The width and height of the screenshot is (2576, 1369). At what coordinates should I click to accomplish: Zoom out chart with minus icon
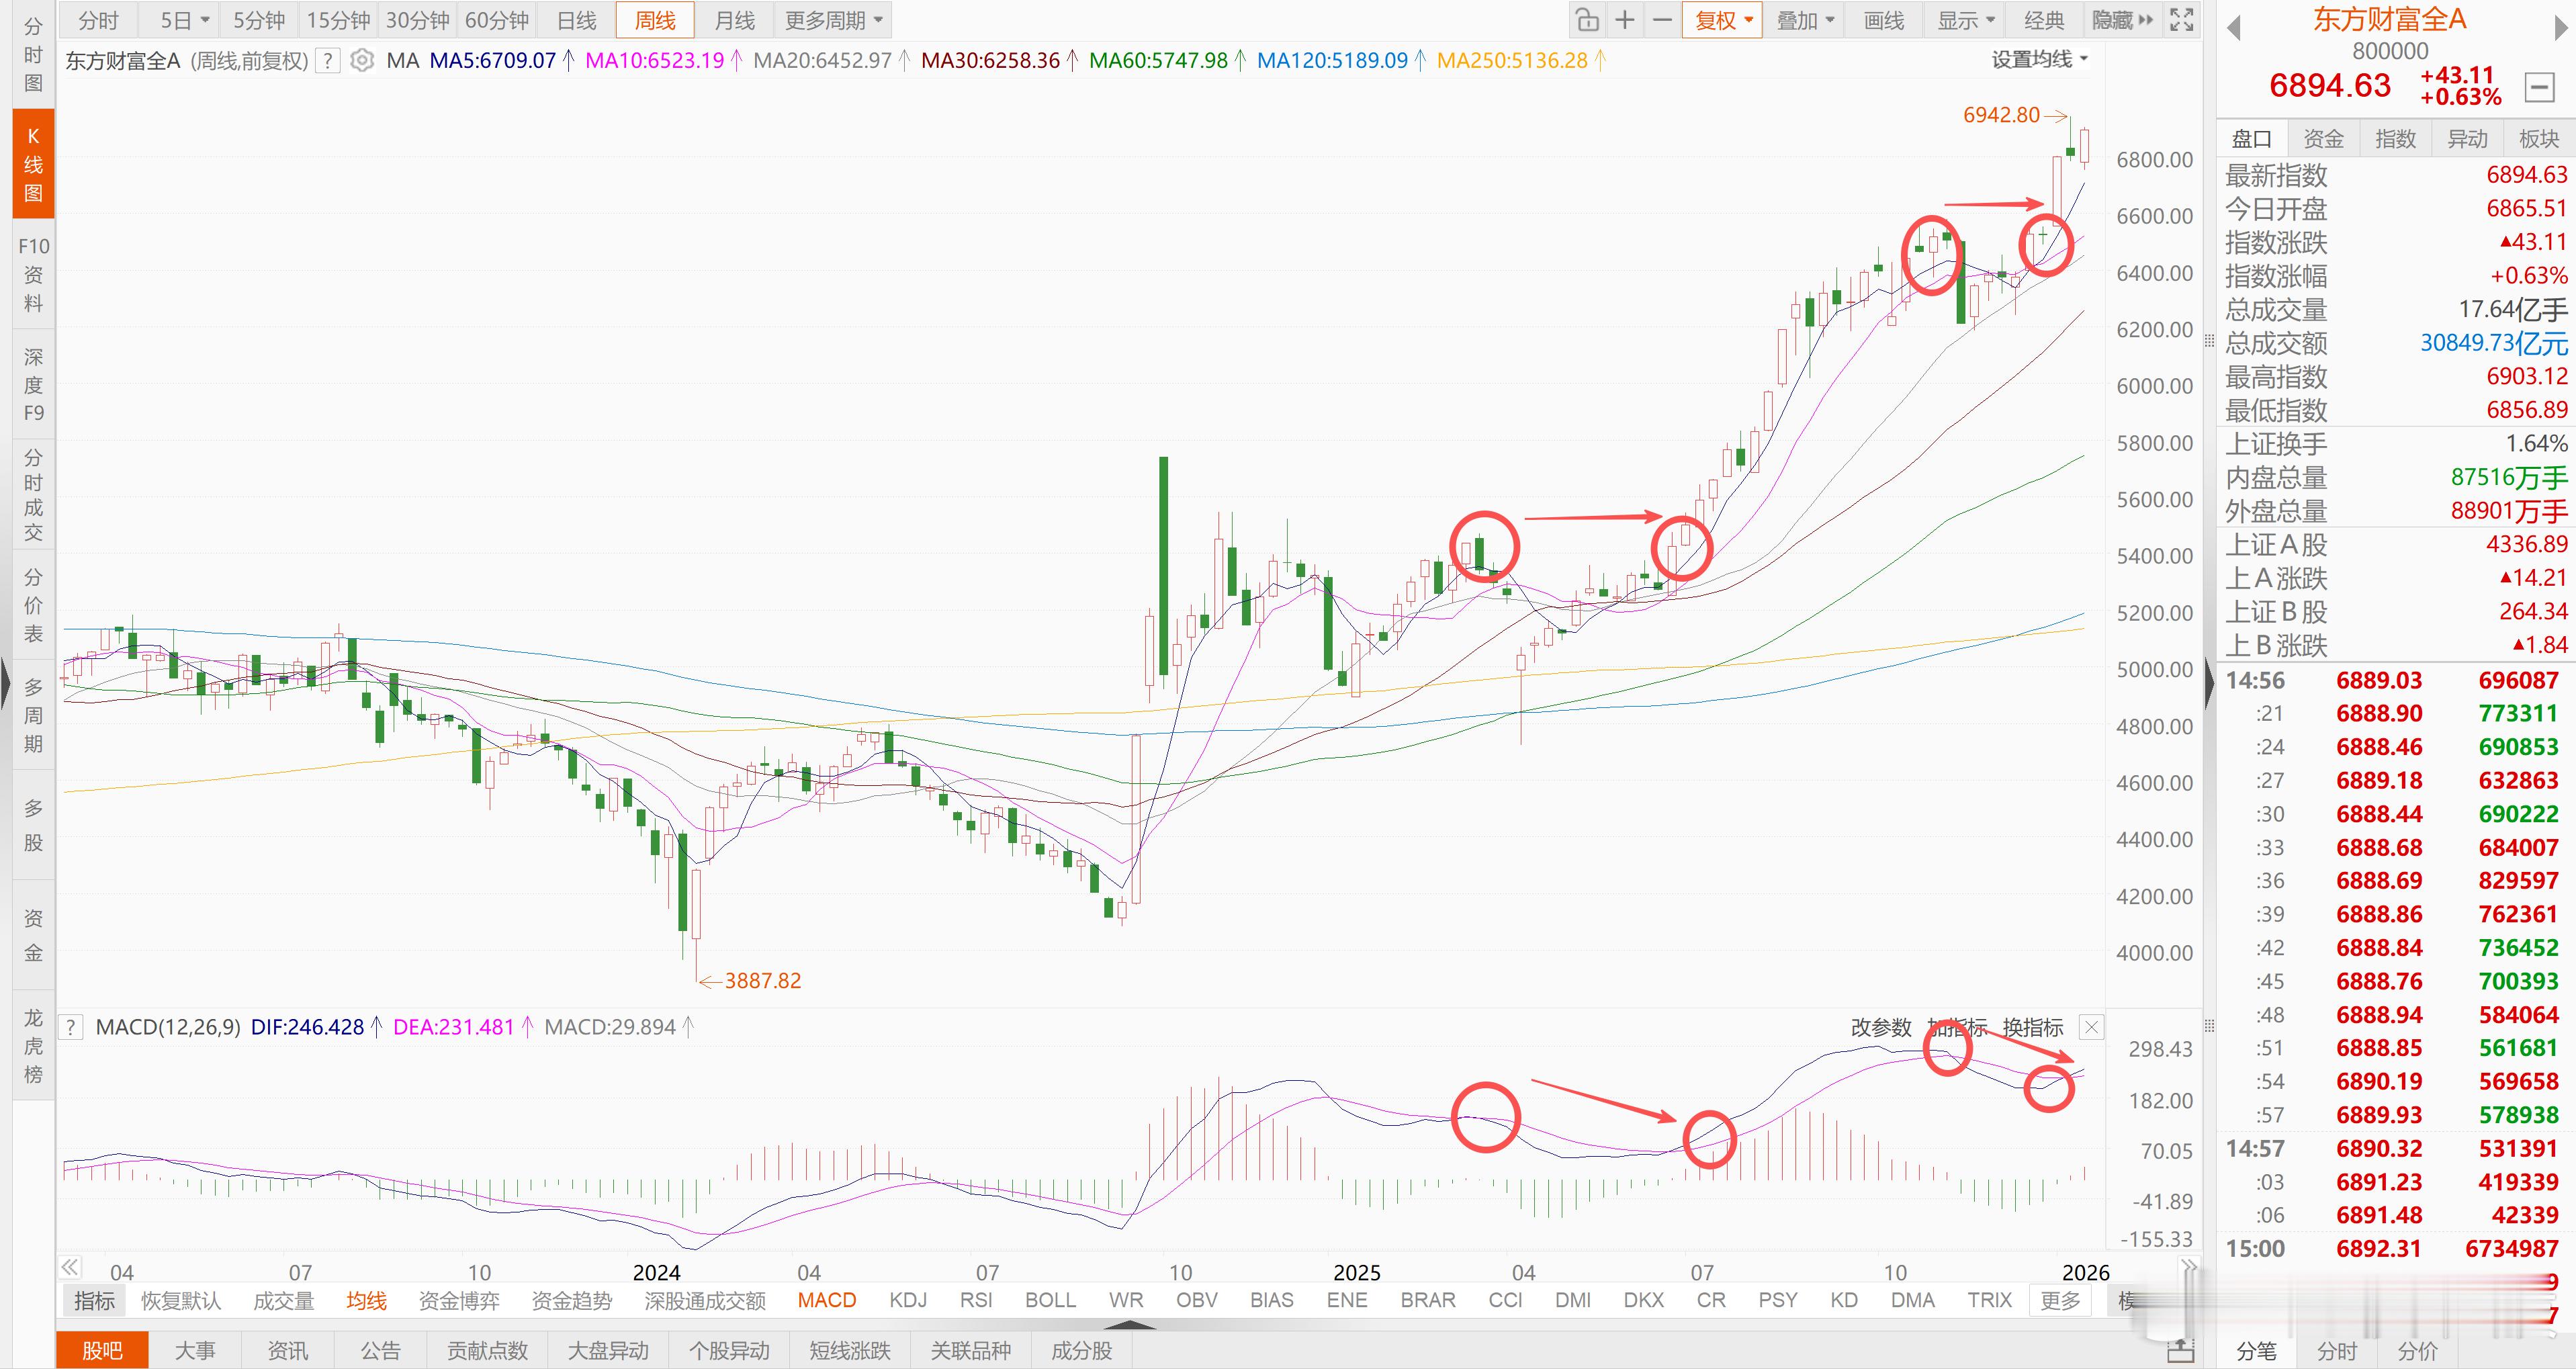(1662, 20)
